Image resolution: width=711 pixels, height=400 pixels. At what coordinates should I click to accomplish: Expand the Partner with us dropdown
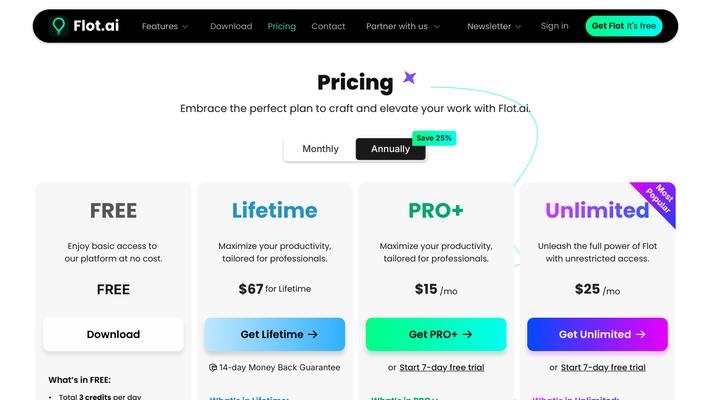point(403,26)
